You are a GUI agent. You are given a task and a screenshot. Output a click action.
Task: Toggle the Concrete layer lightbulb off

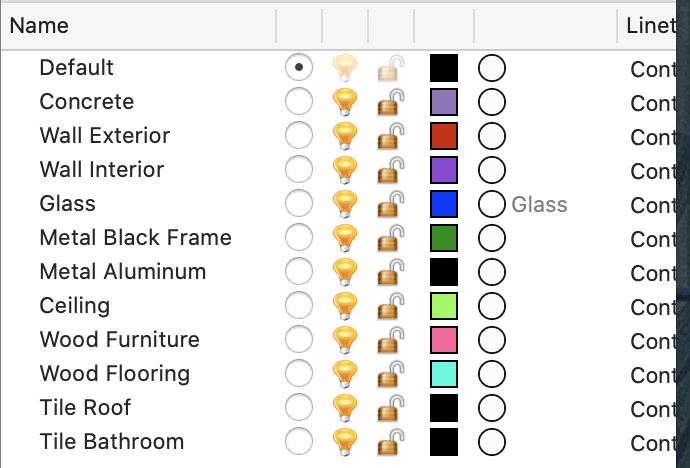pos(345,102)
